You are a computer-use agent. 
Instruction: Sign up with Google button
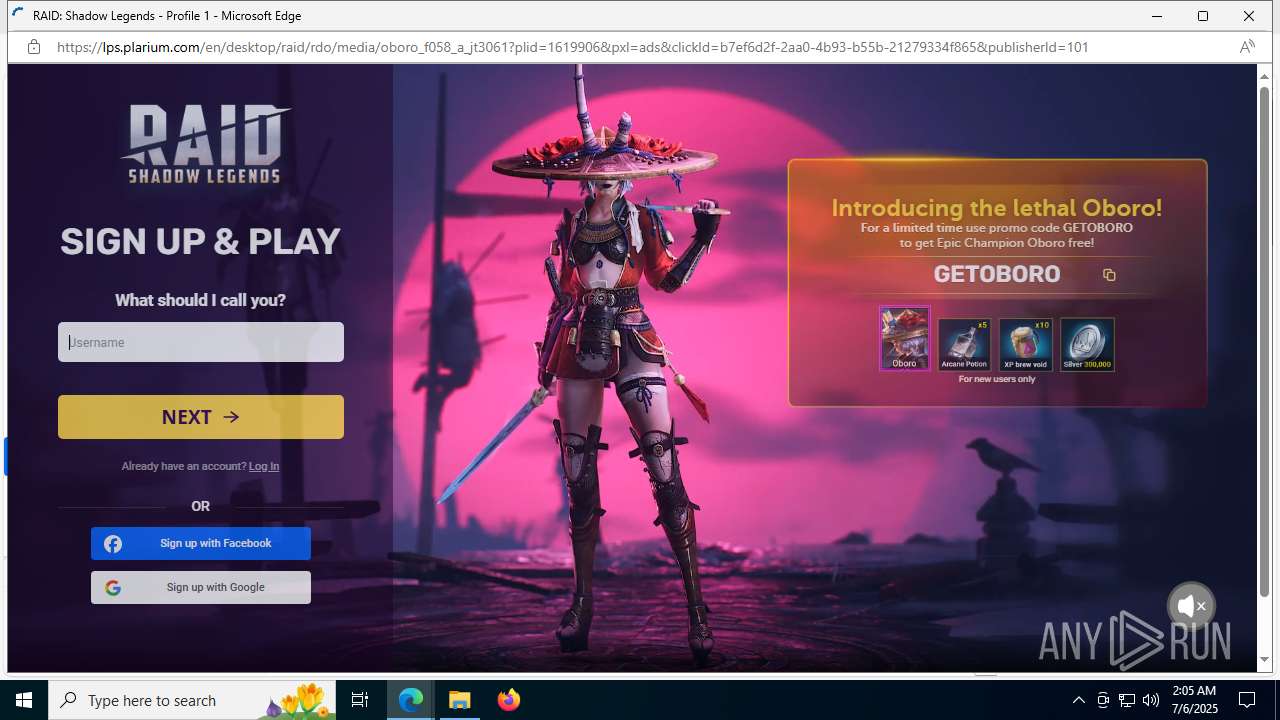tap(201, 588)
